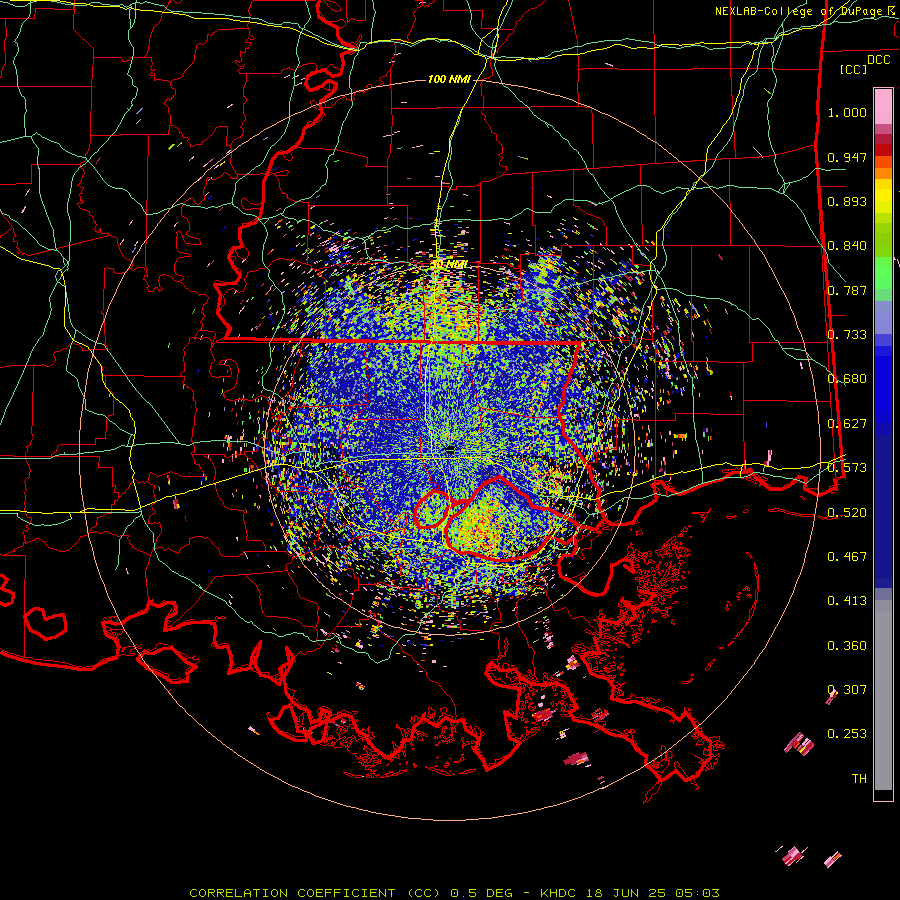The height and width of the screenshot is (900, 900).
Task: Click the DCC label above the color bar
Action: click(878, 60)
